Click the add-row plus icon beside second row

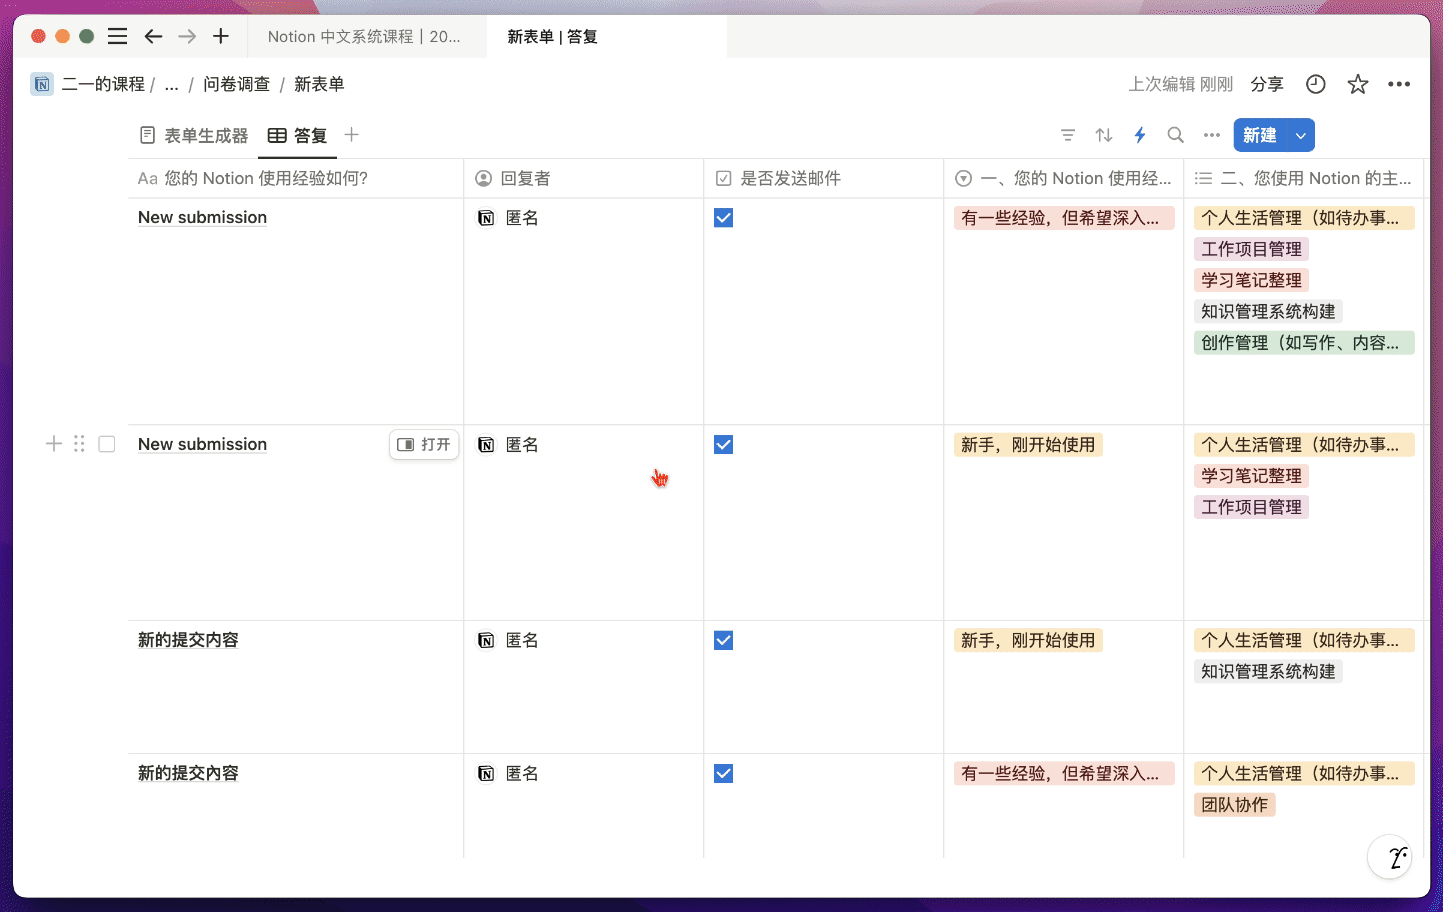pyautogui.click(x=54, y=444)
